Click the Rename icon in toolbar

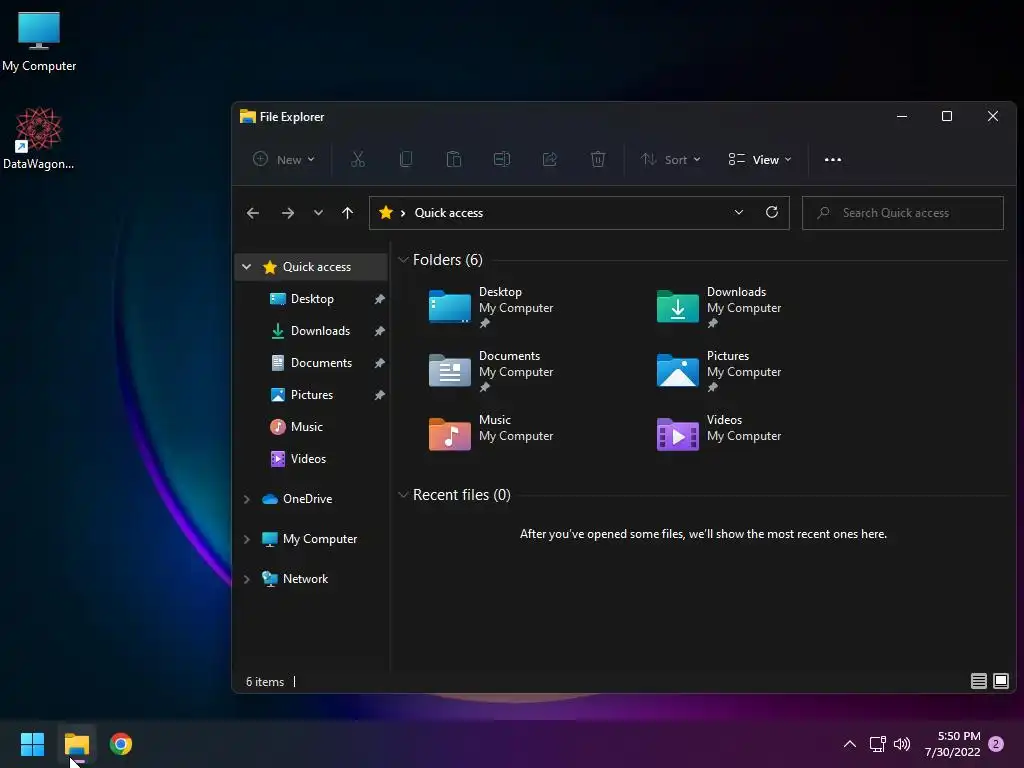click(x=502, y=159)
